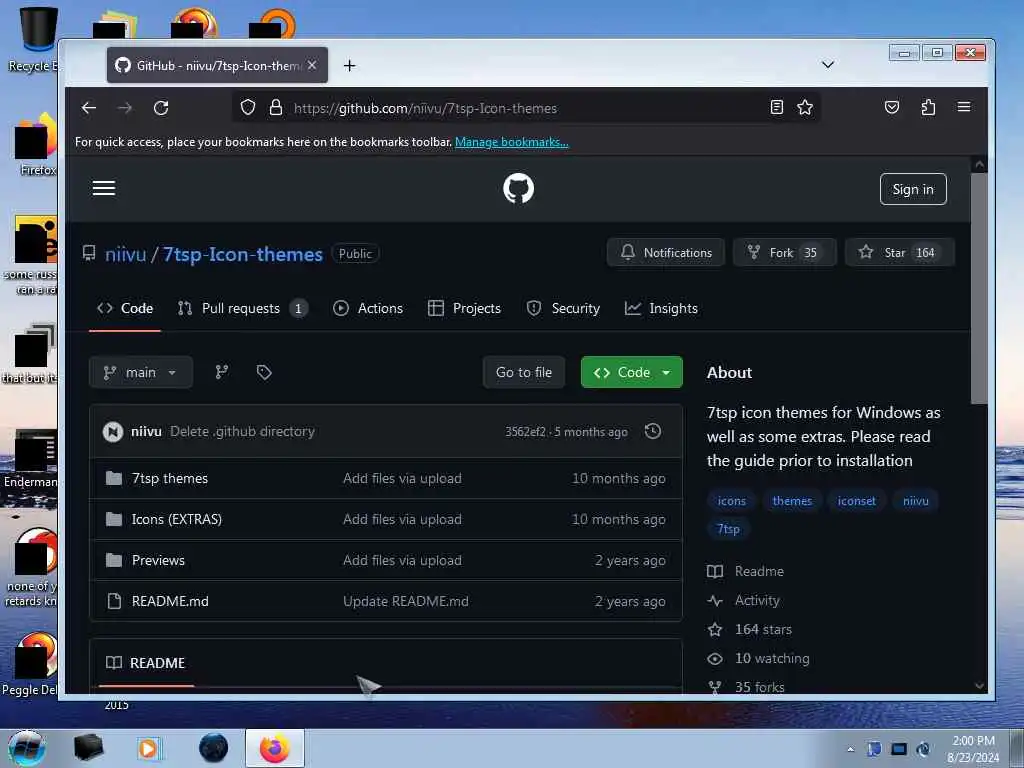Viewport: 1024px width, 768px height.
Task: Open the Delete .github directory commit
Action: (242, 432)
